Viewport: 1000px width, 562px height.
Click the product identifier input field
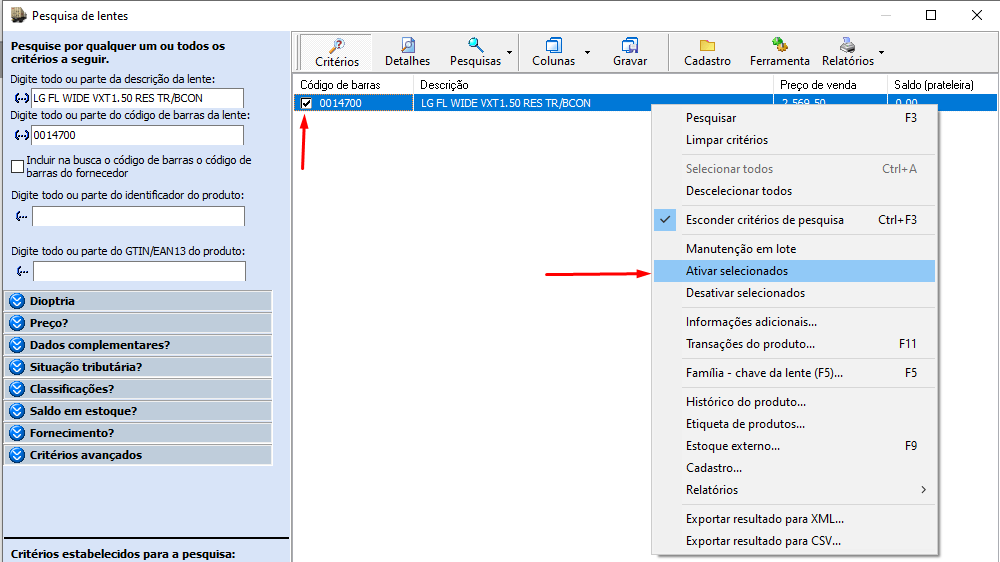coord(138,216)
